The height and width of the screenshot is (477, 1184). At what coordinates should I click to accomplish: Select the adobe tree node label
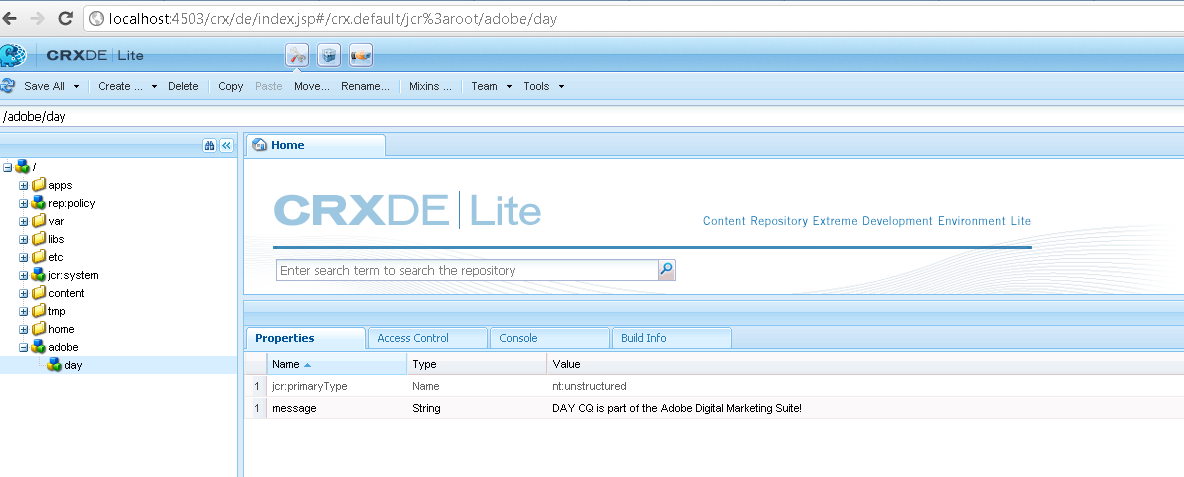tap(63, 347)
